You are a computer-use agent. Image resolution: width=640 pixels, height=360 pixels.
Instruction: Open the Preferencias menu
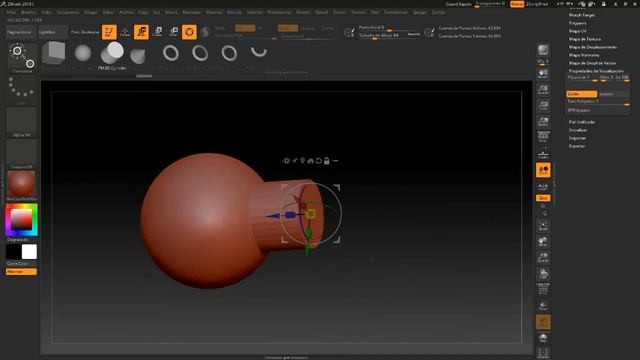click(x=280, y=12)
